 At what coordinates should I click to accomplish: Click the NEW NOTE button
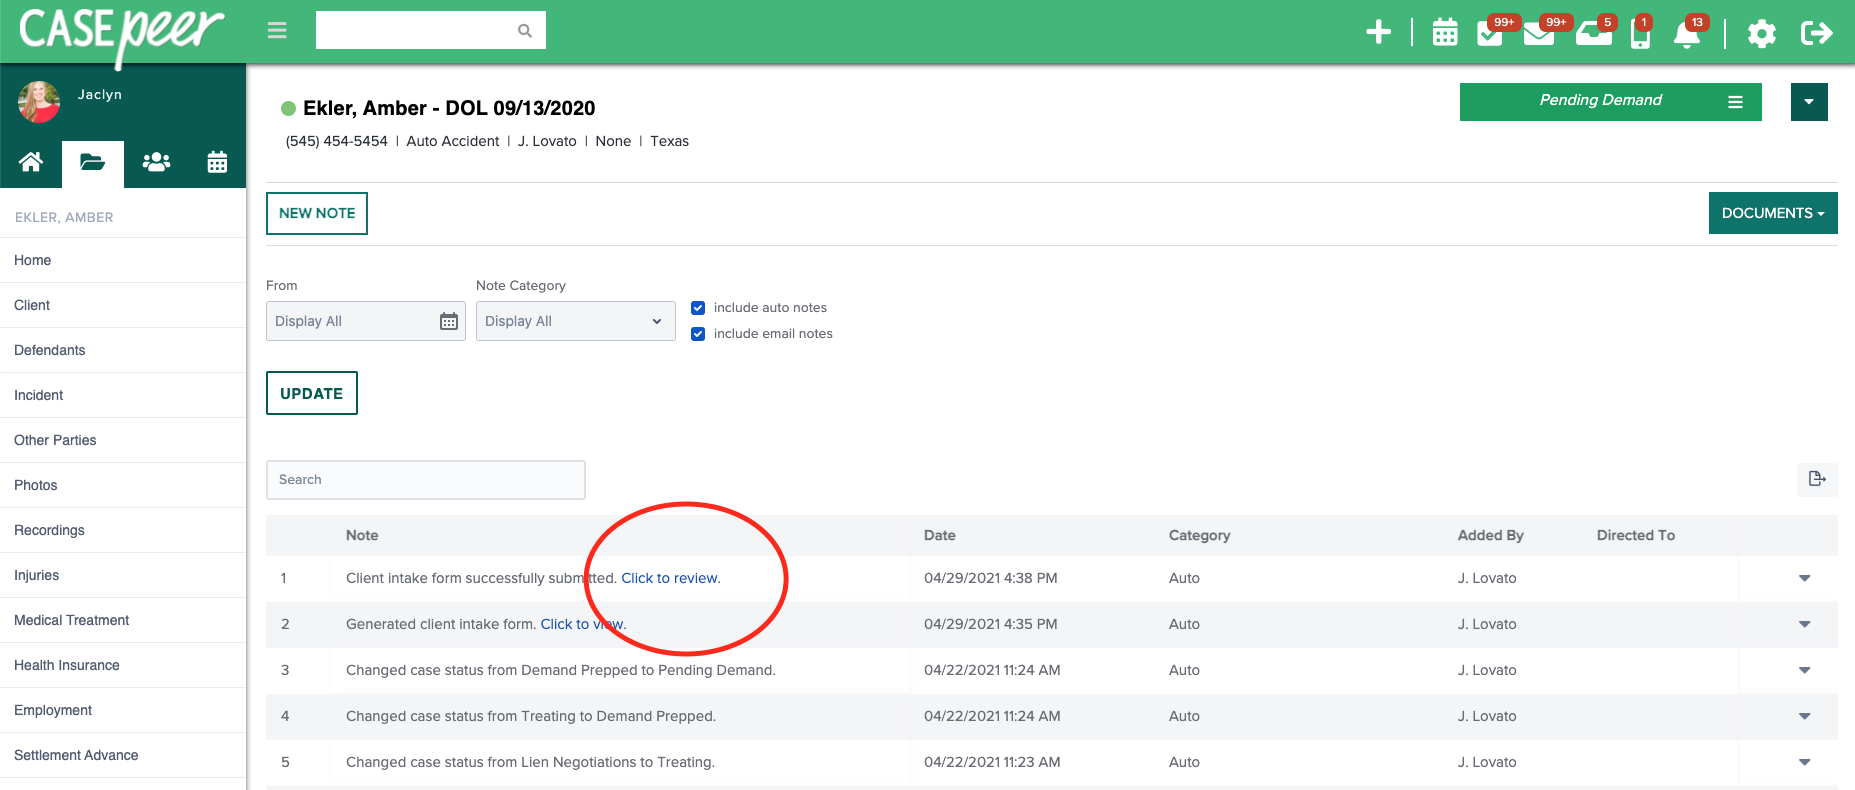pyautogui.click(x=317, y=213)
